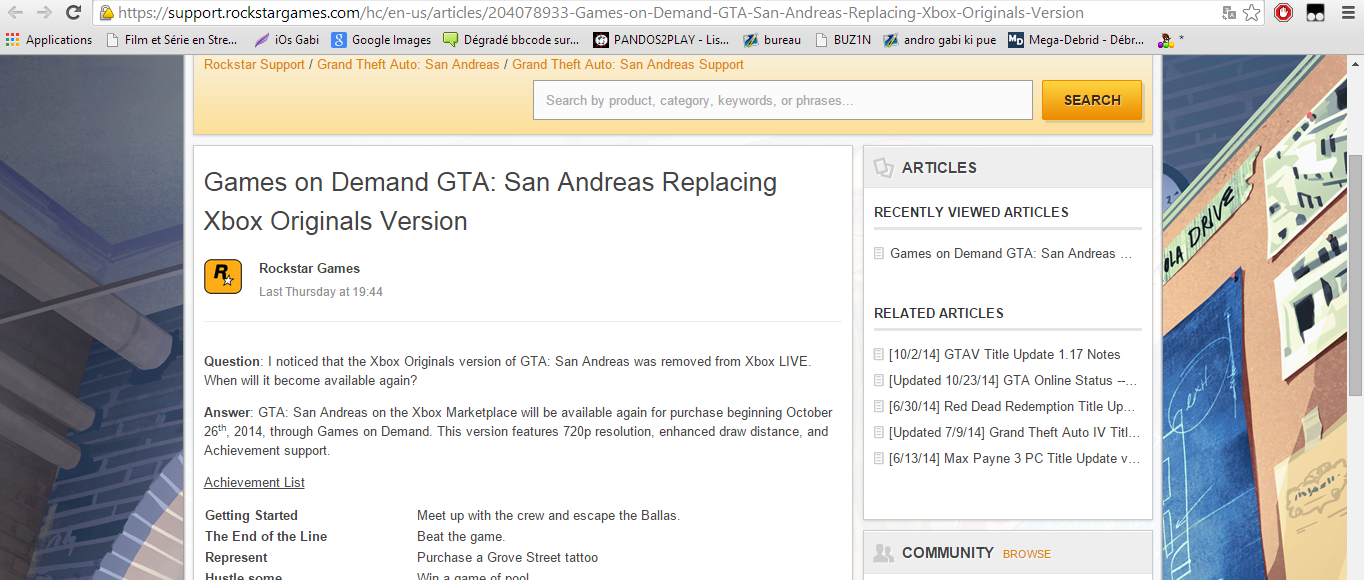Image resolution: width=1364 pixels, height=580 pixels.
Task: Open the Grand Theft Auto IV Title article
Action: tap(1014, 433)
